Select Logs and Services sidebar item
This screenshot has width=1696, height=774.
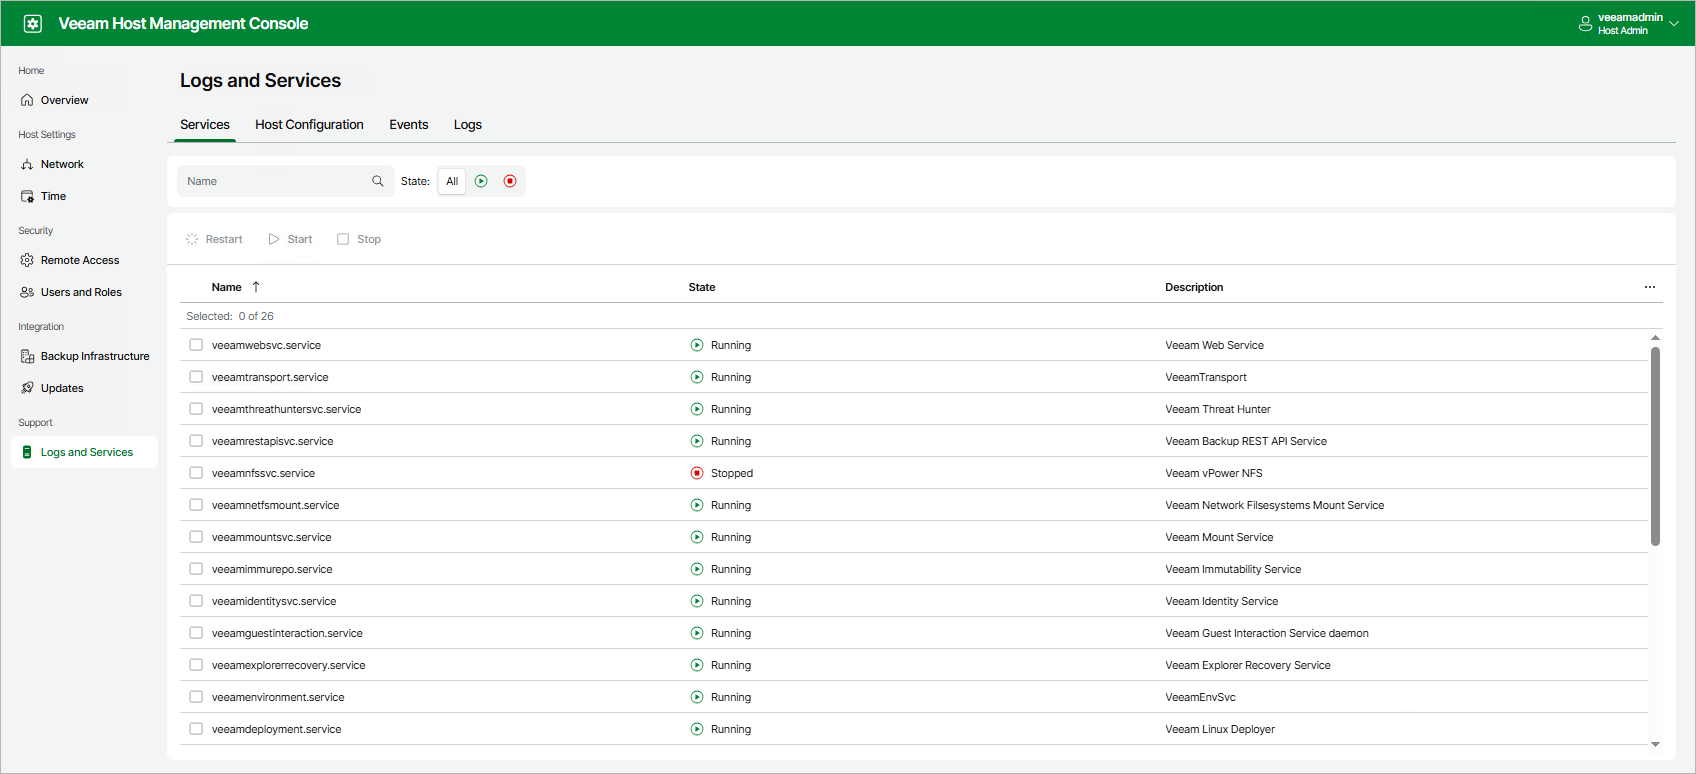85,452
